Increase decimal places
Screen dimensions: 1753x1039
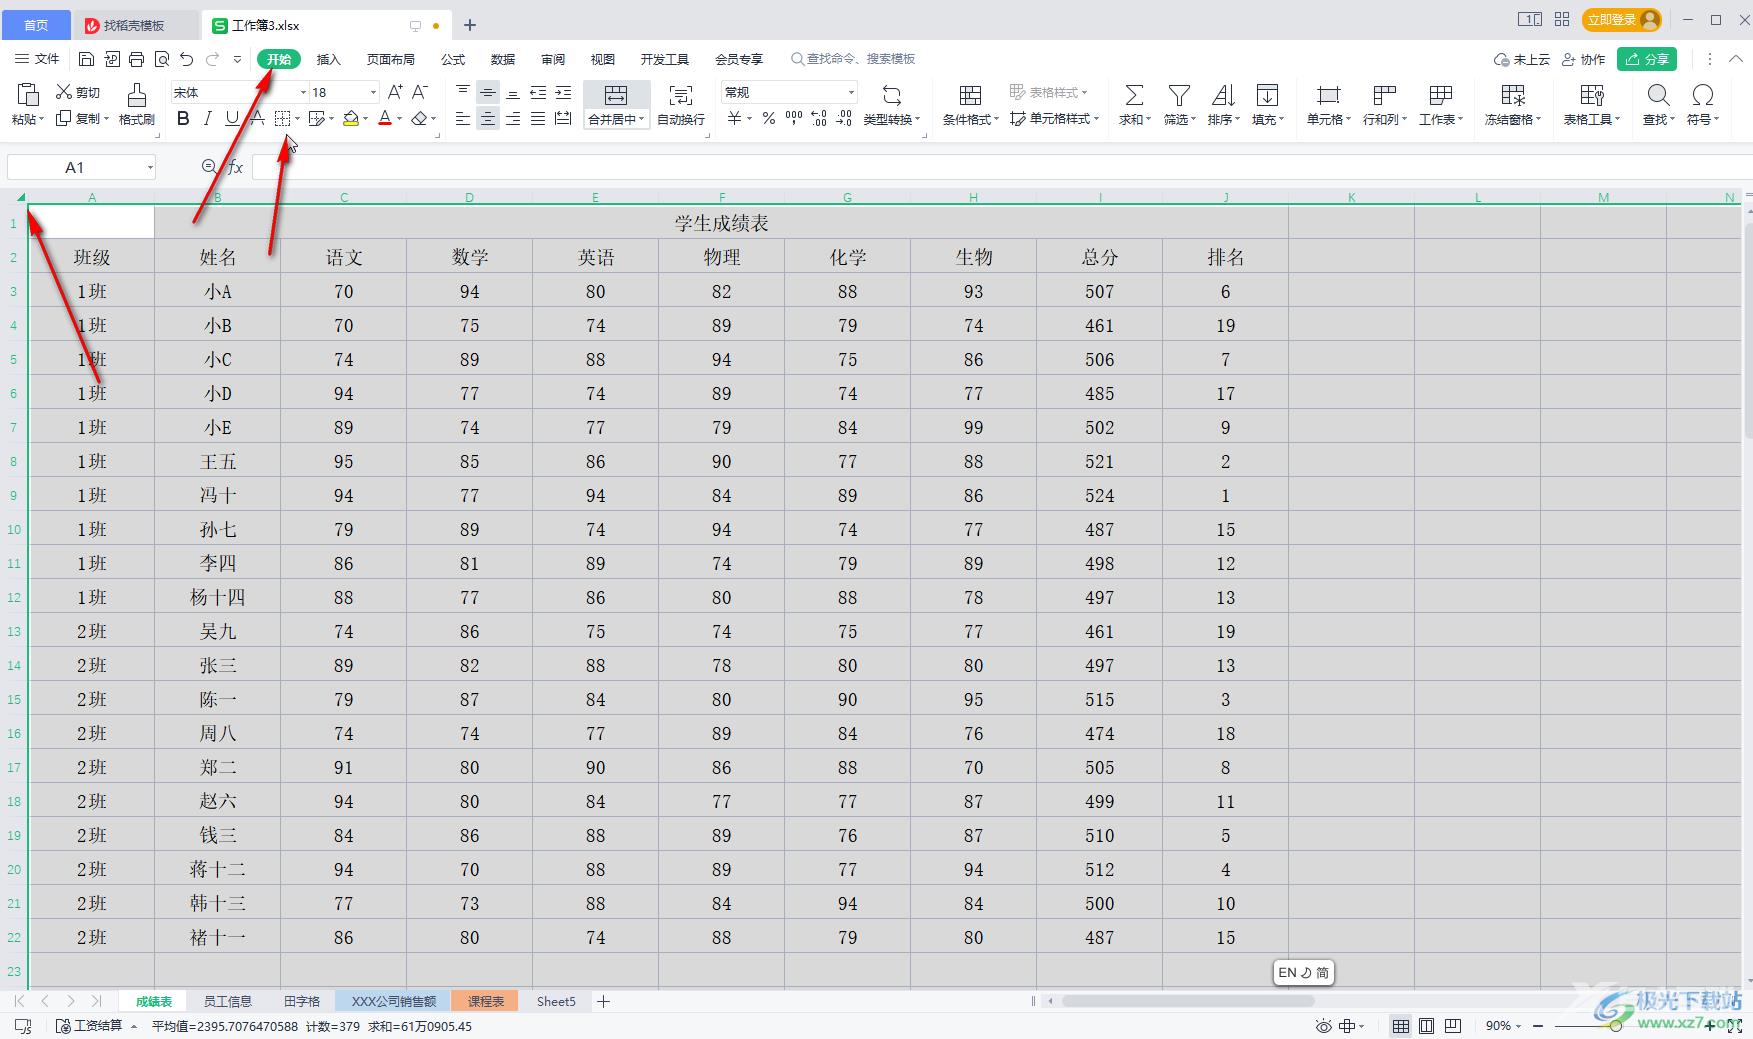[x=819, y=119]
